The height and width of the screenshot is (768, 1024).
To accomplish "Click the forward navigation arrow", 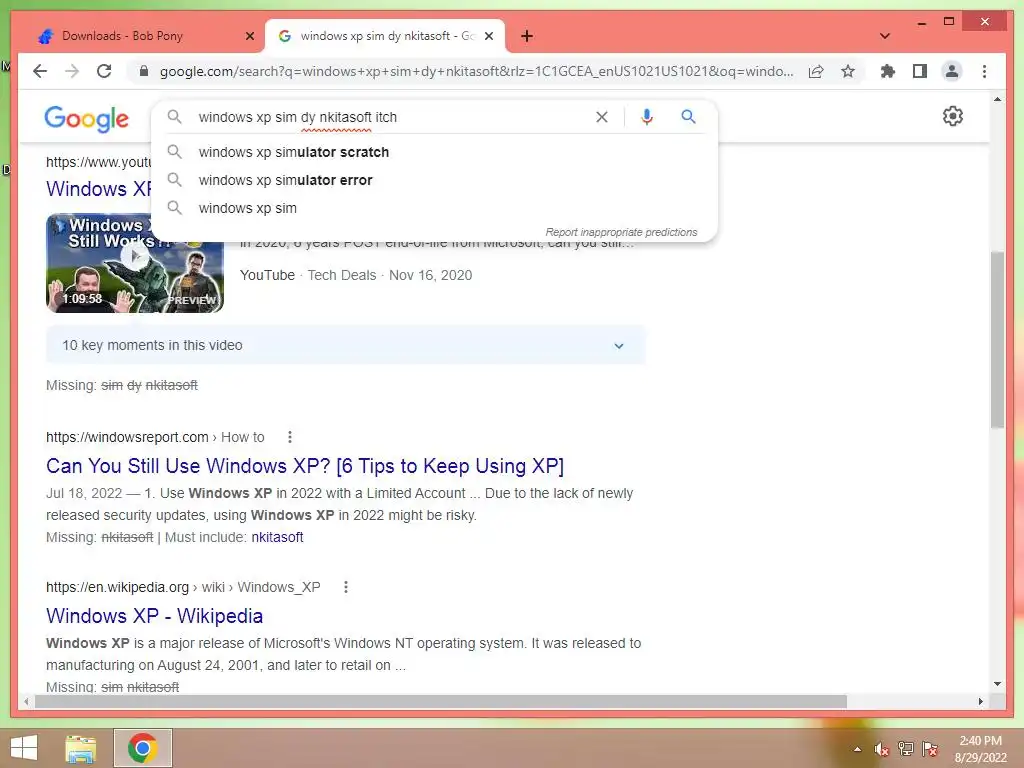I will click(72, 71).
